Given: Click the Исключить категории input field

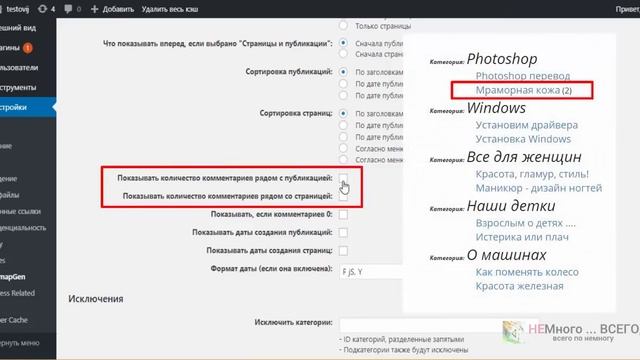Looking at the screenshot, I should [420, 325].
